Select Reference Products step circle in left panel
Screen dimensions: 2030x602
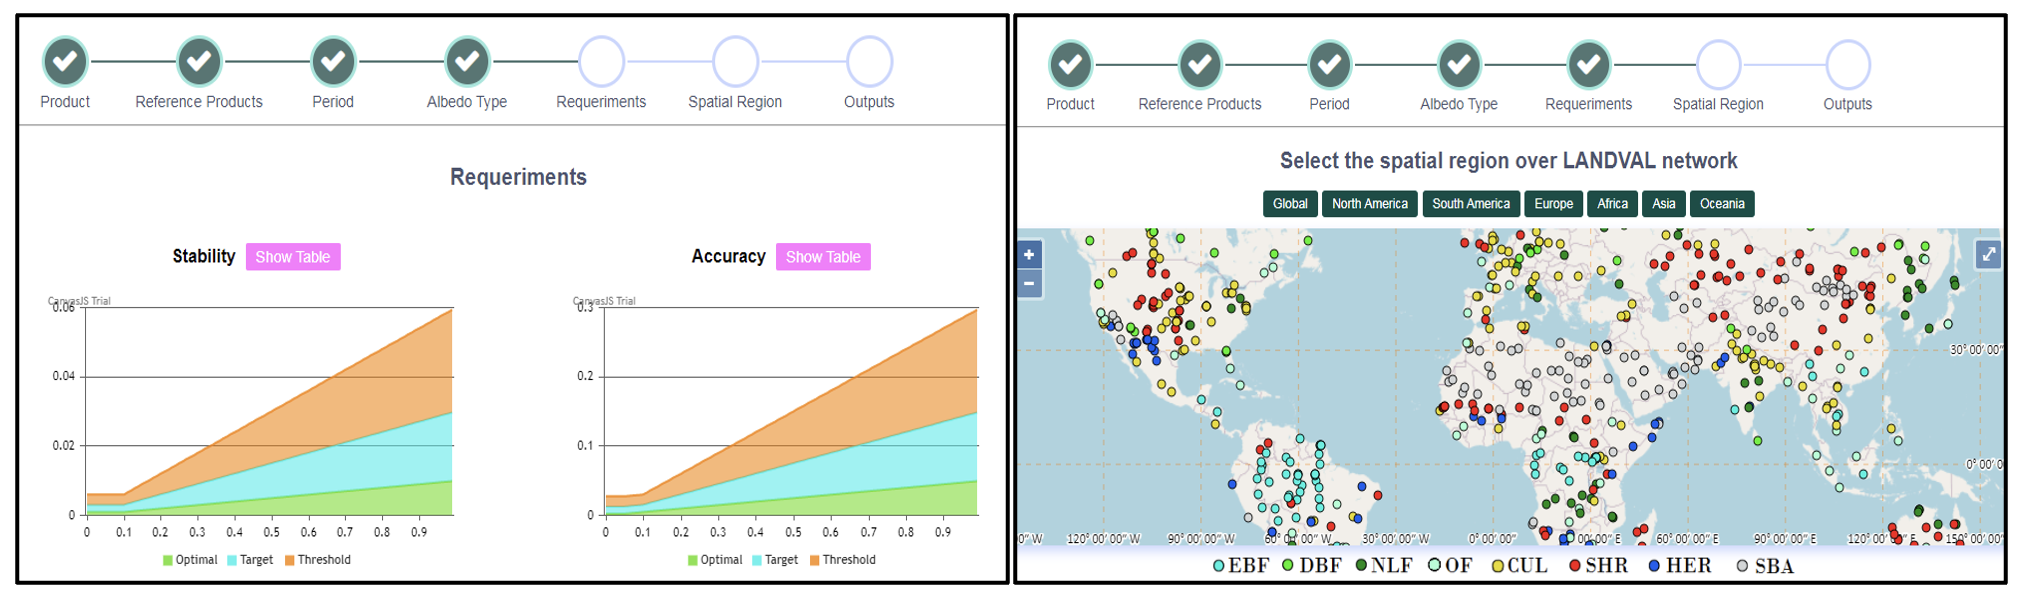199,62
